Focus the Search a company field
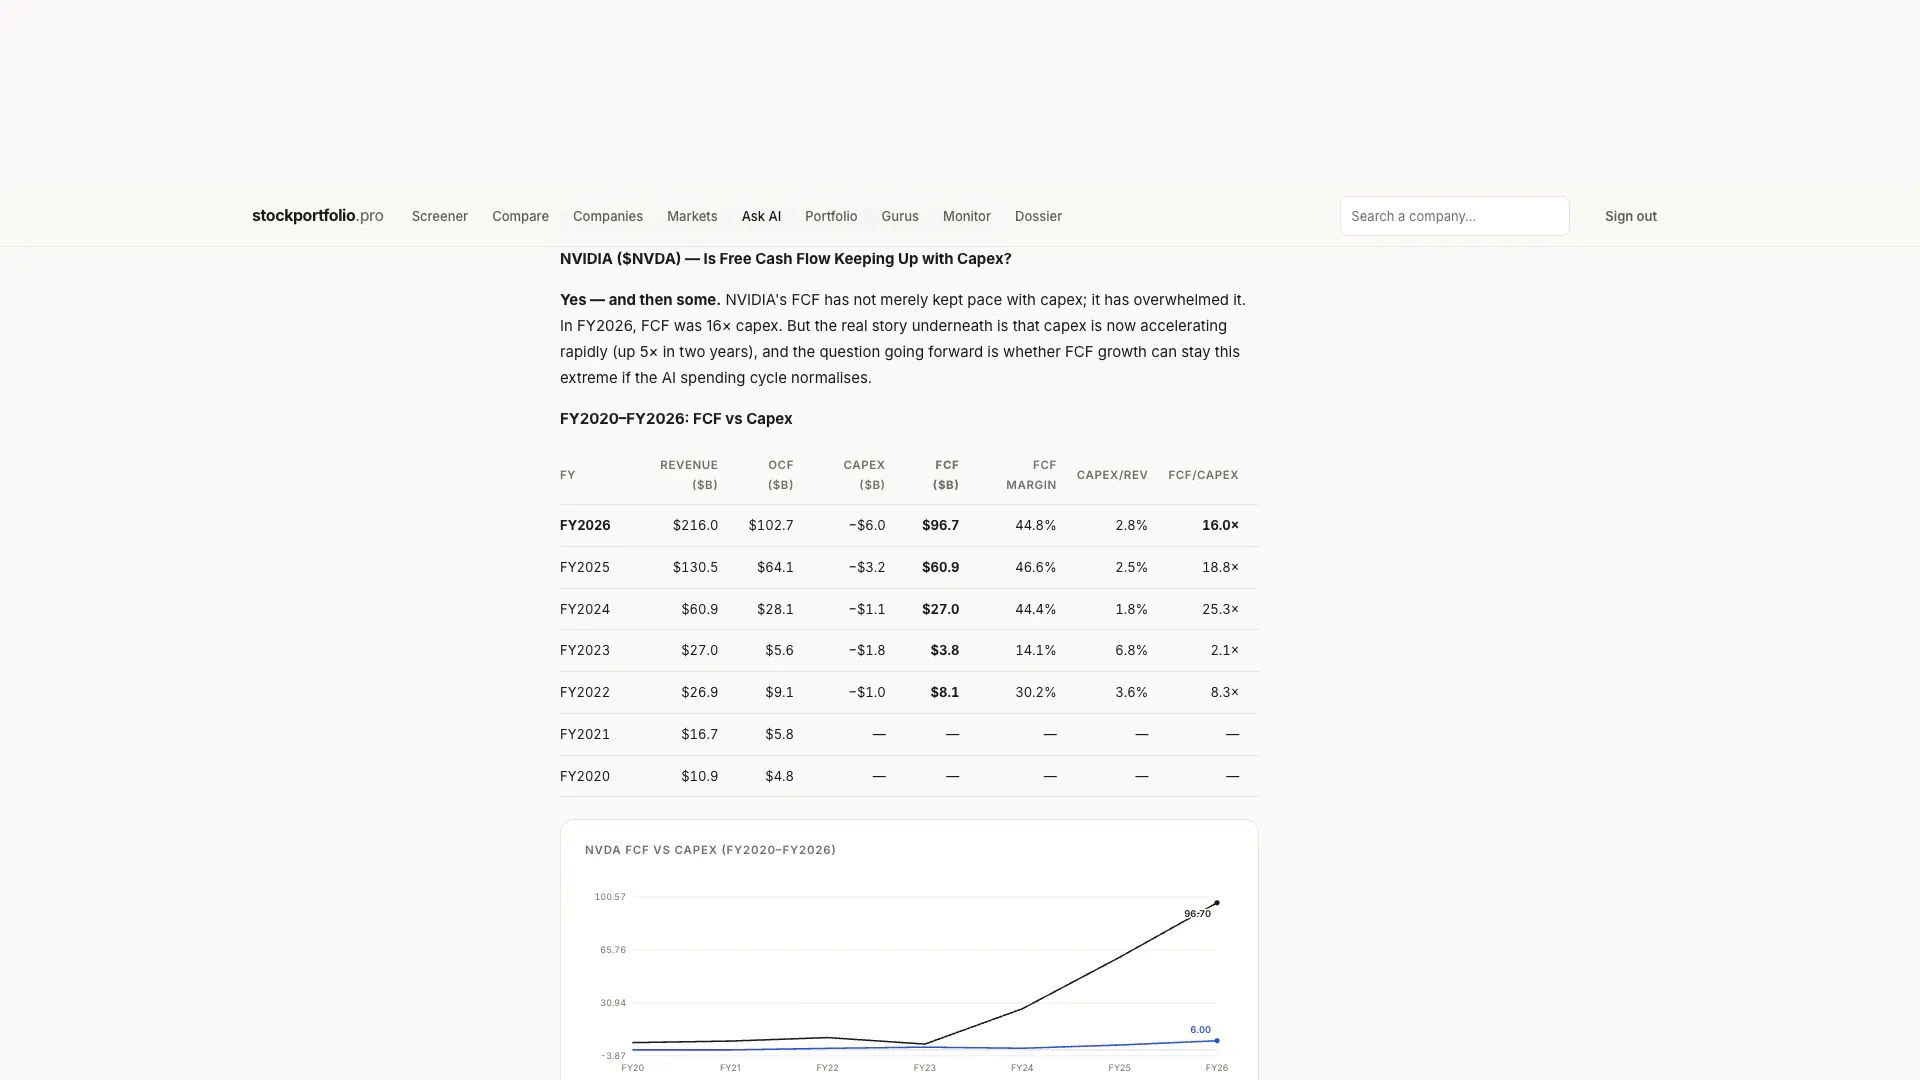 click(x=1454, y=216)
